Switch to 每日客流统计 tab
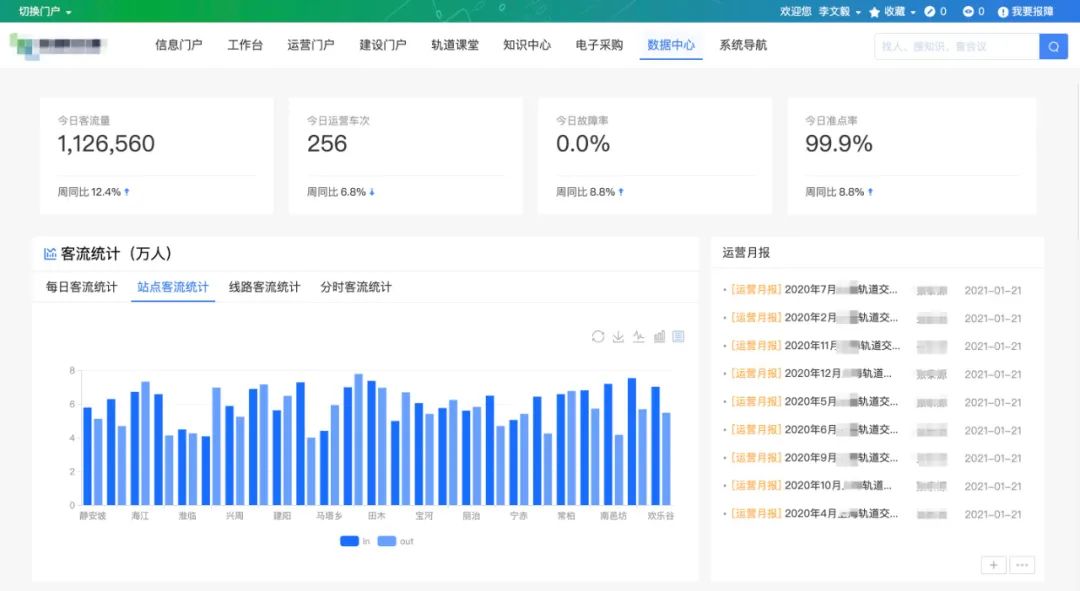Screen dimensions: 1080x591 point(81,287)
